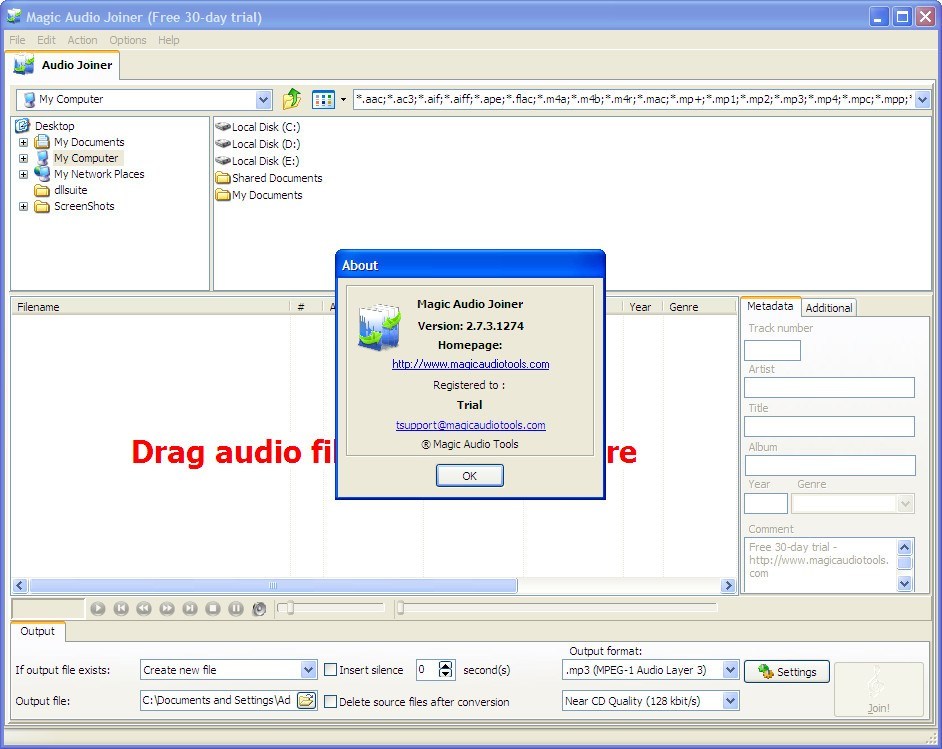Open the magicaudiotools.com homepage link

point(470,364)
